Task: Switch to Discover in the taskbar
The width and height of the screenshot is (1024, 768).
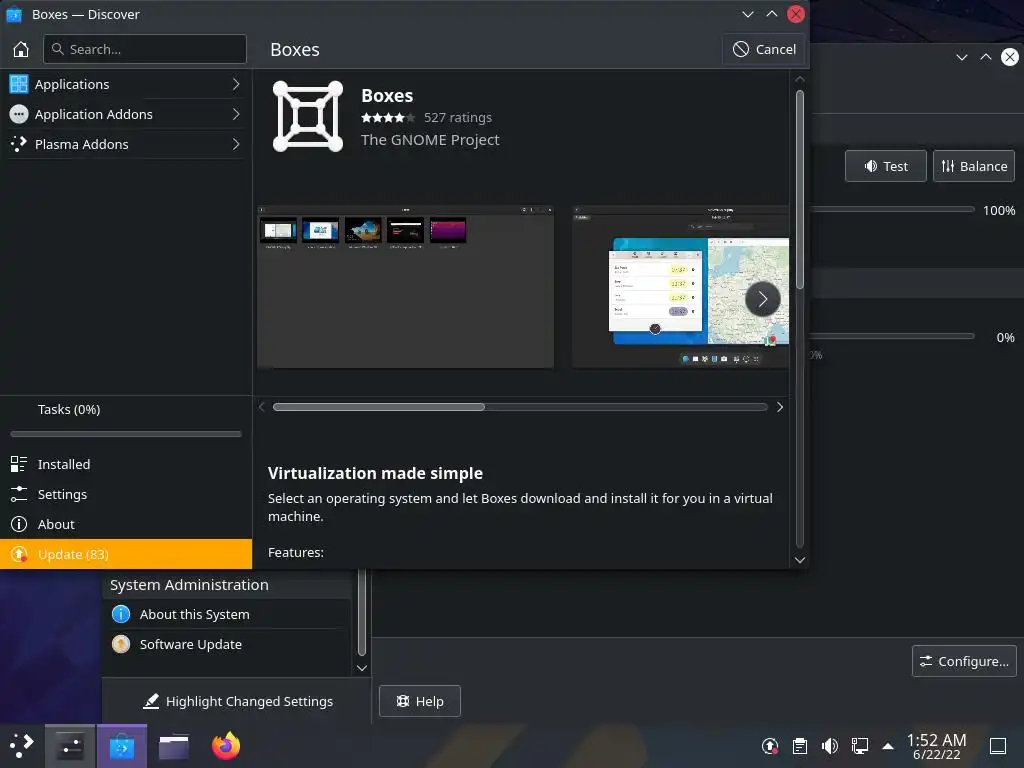Action: (121, 746)
